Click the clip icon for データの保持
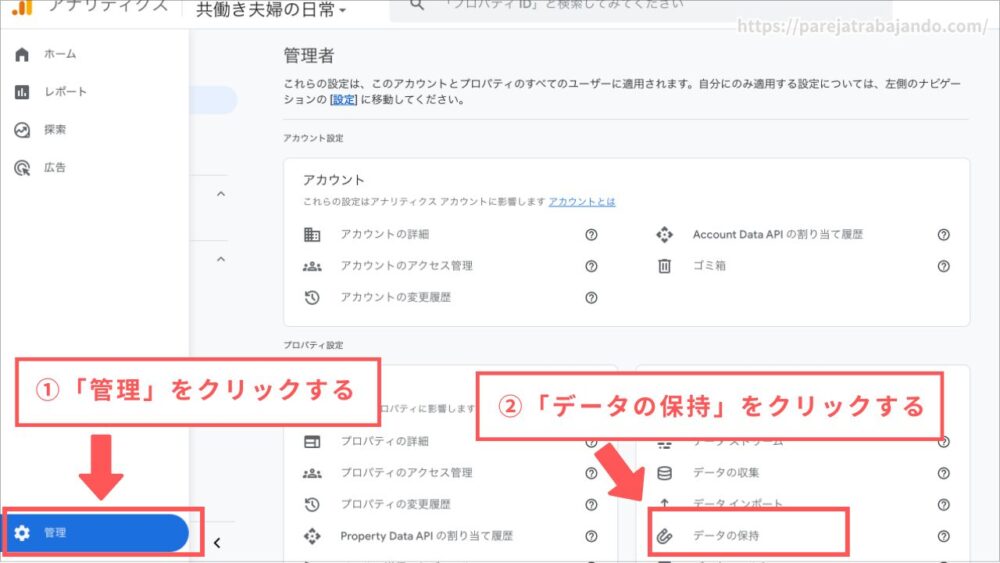 tap(665, 536)
